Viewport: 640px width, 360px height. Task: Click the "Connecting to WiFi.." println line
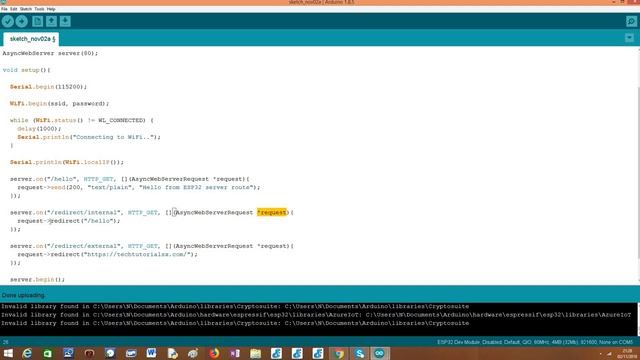coord(89,137)
